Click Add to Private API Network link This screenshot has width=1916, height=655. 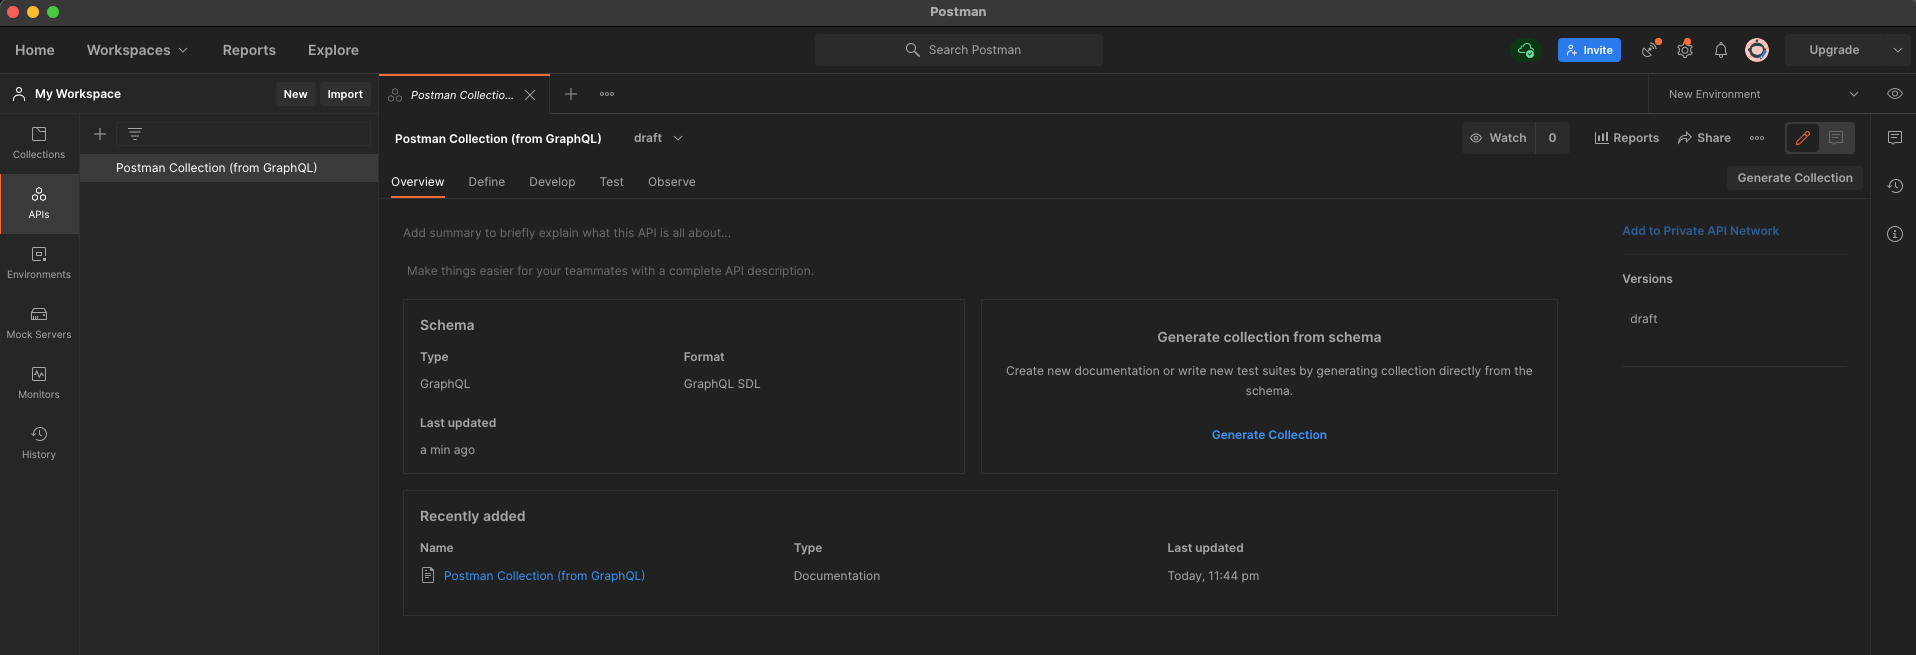click(x=1700, y=231)
